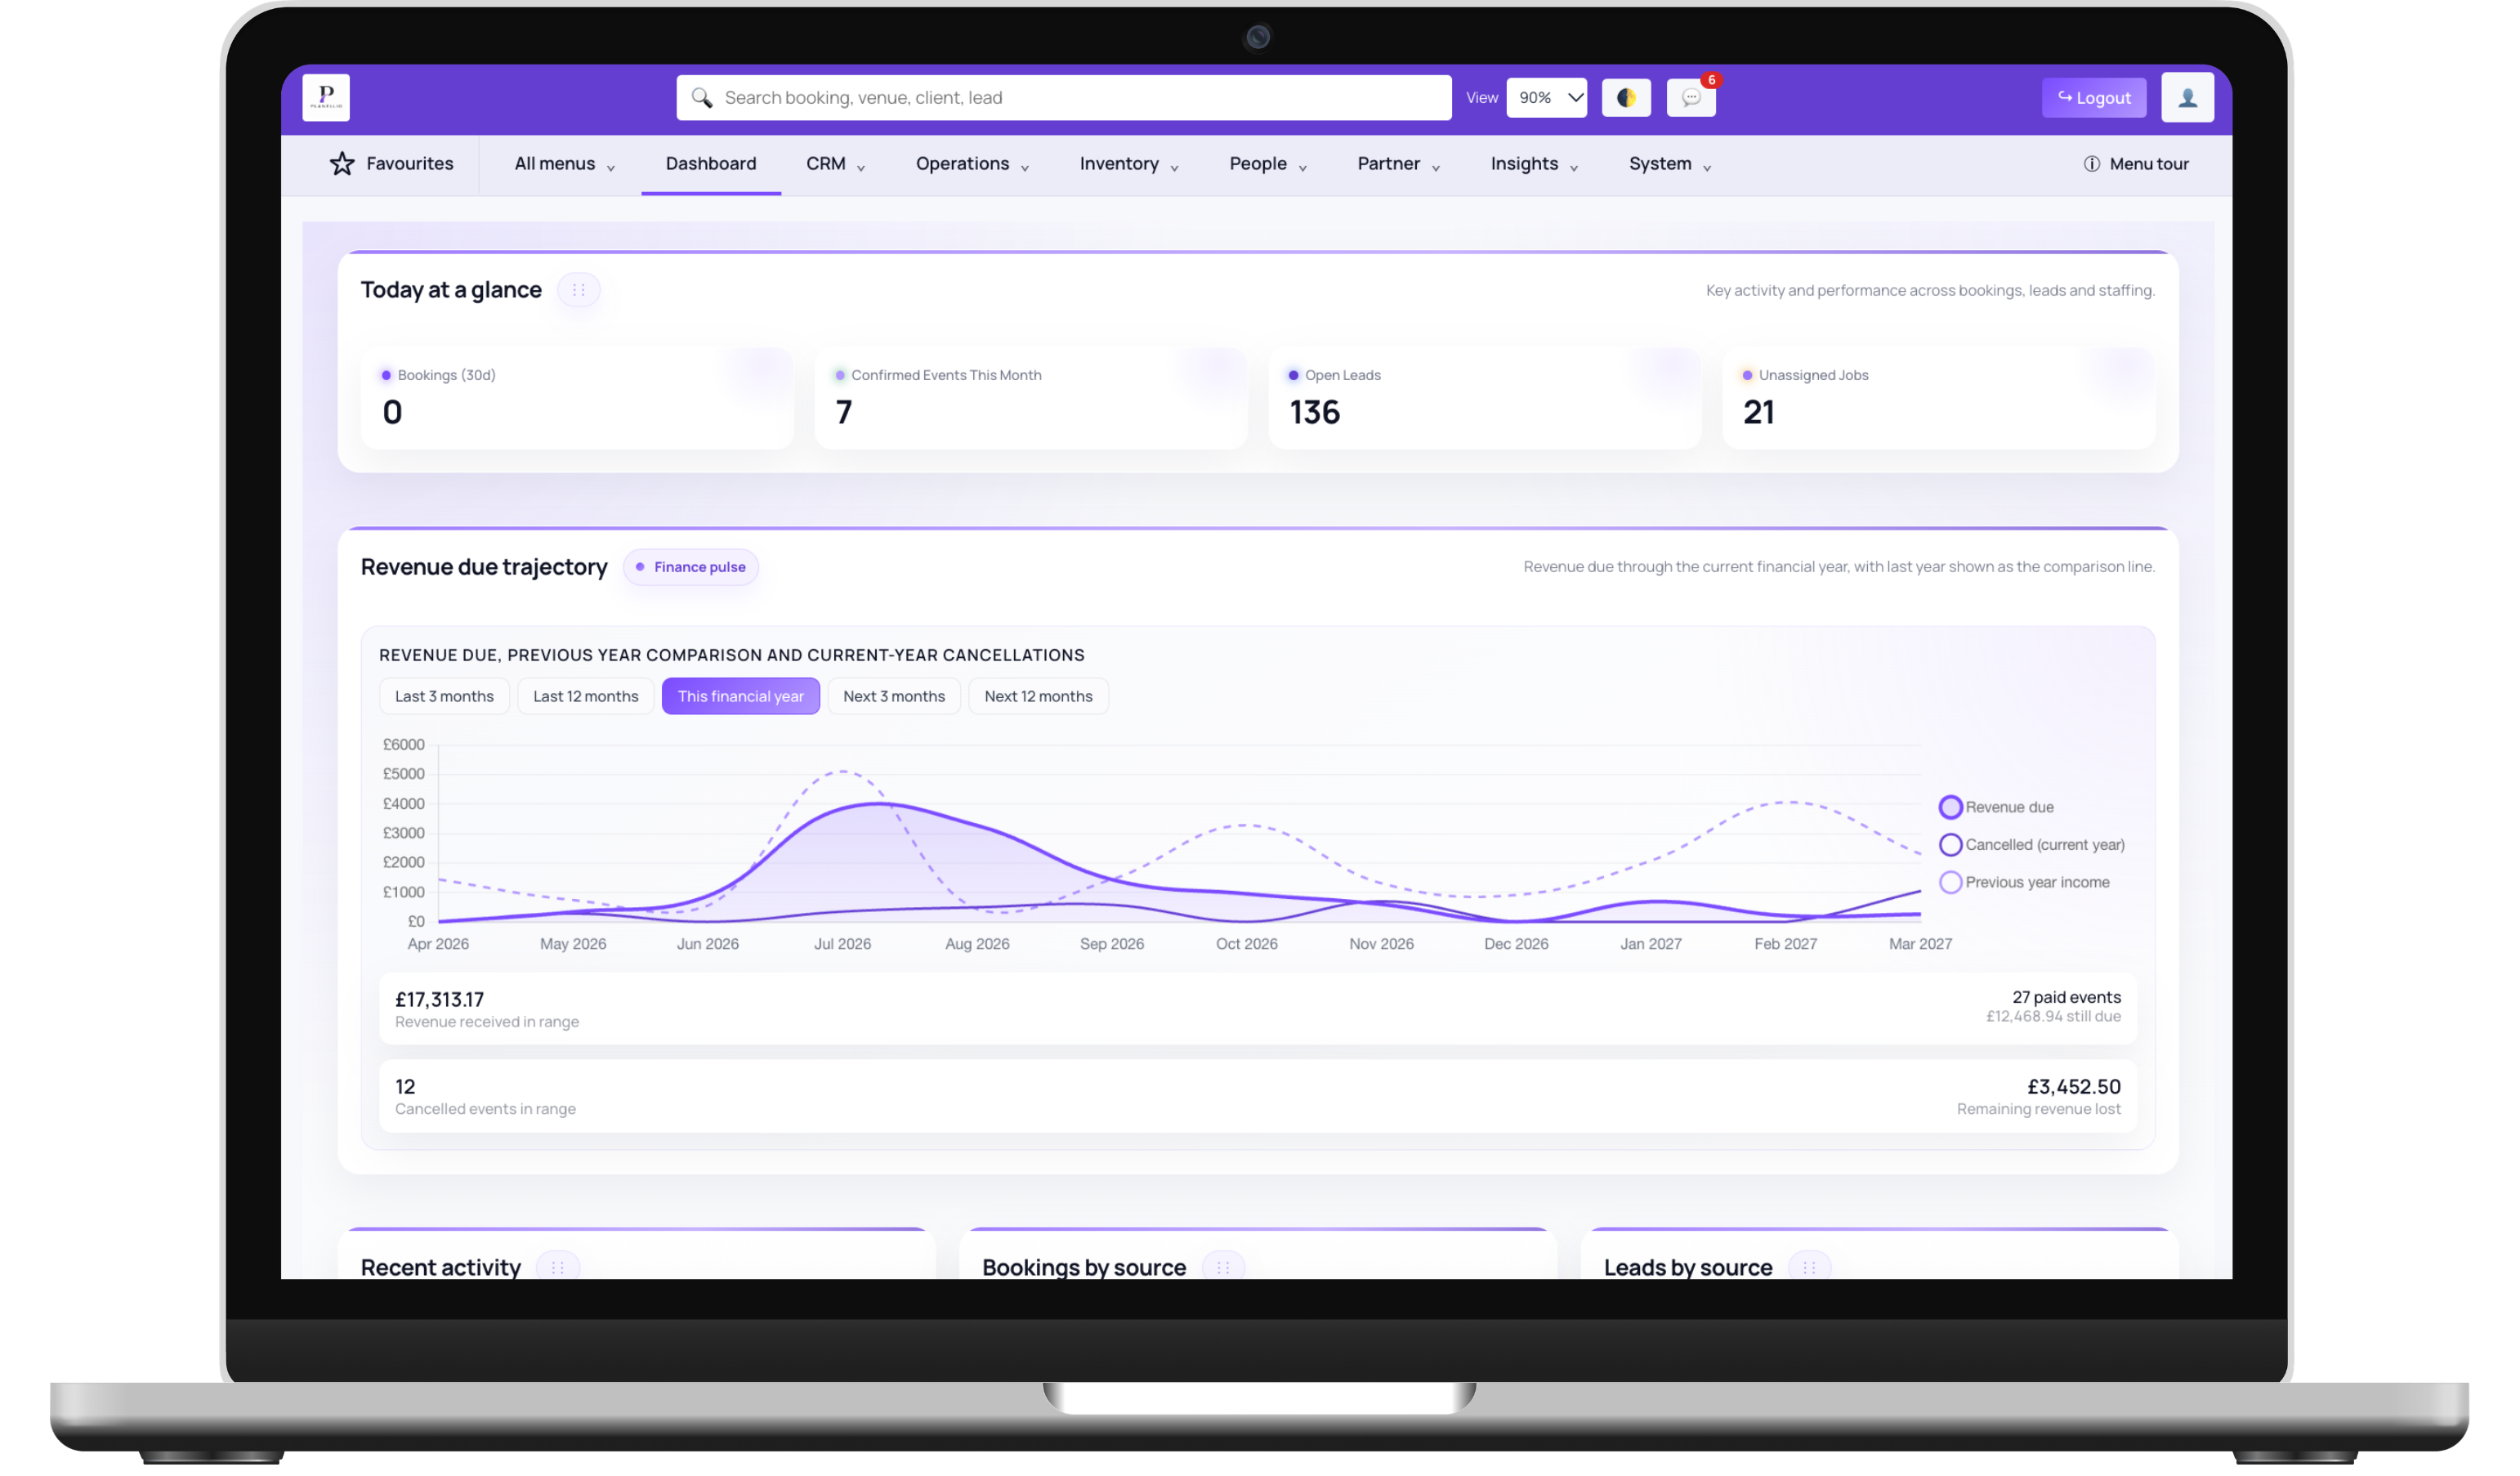The image size is (2520, 1476).
Task: Click the Finance pulse badge
Action: (x=691, y=567)
